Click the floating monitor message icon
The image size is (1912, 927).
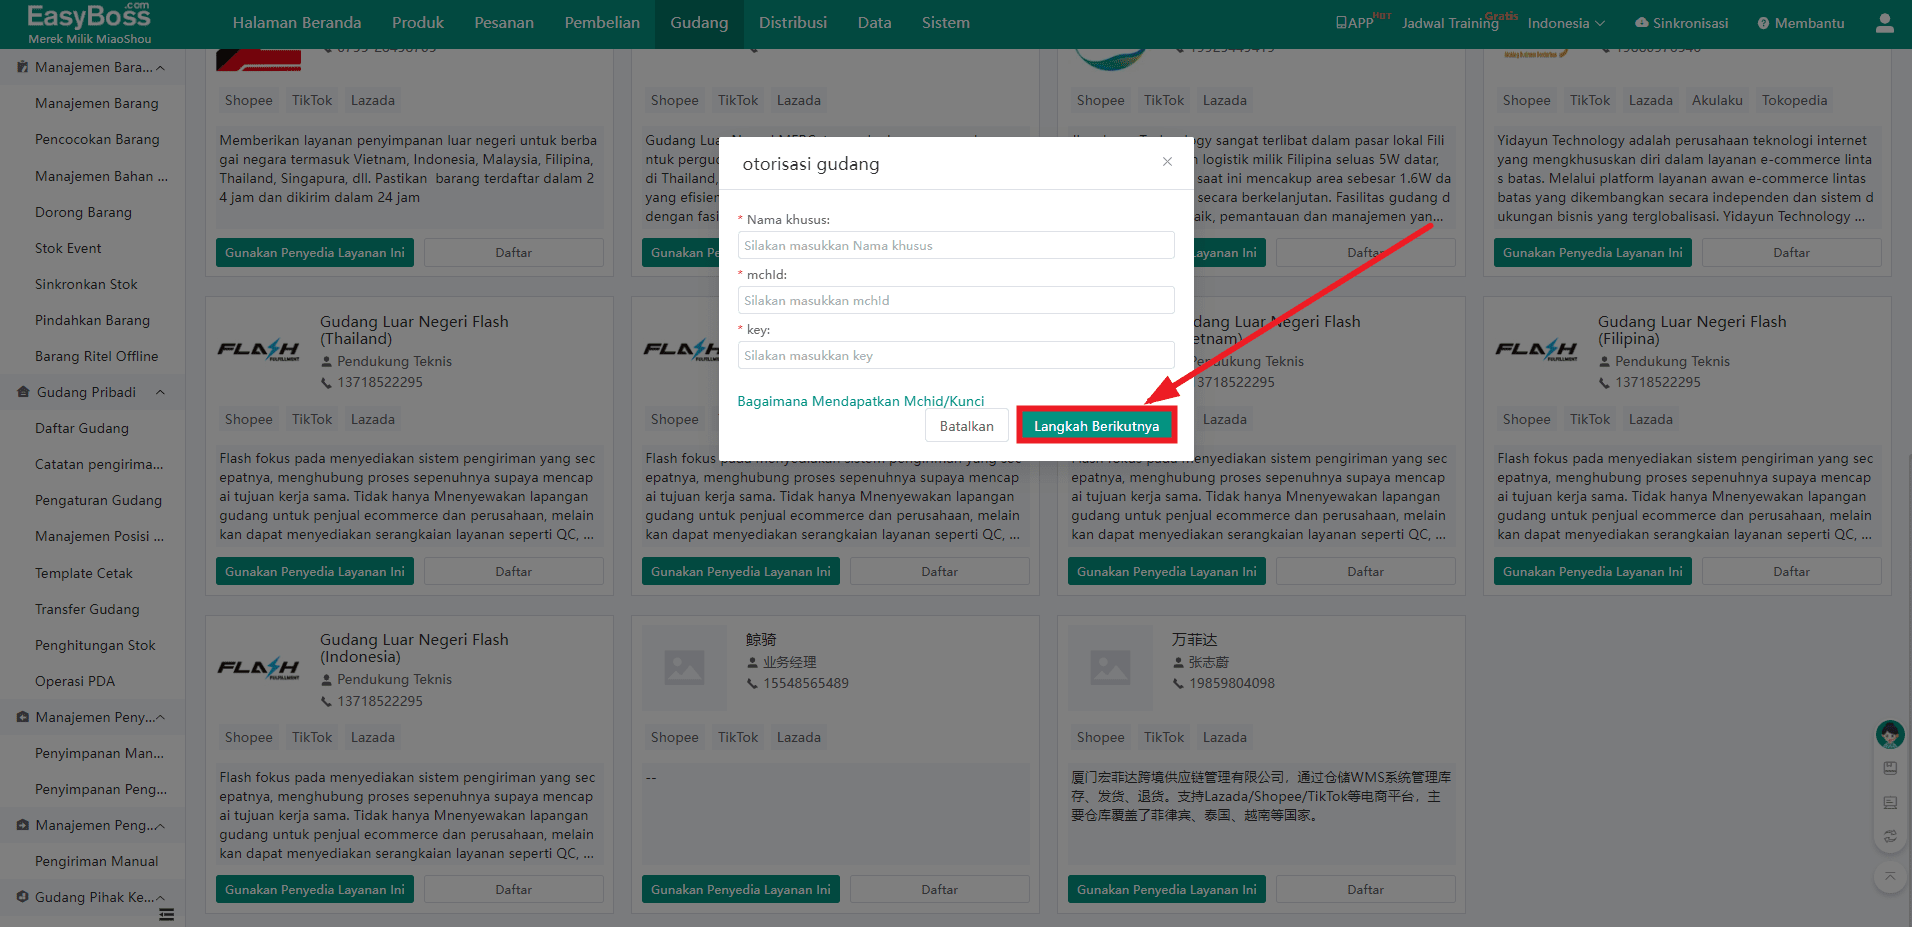[1890, 802]
